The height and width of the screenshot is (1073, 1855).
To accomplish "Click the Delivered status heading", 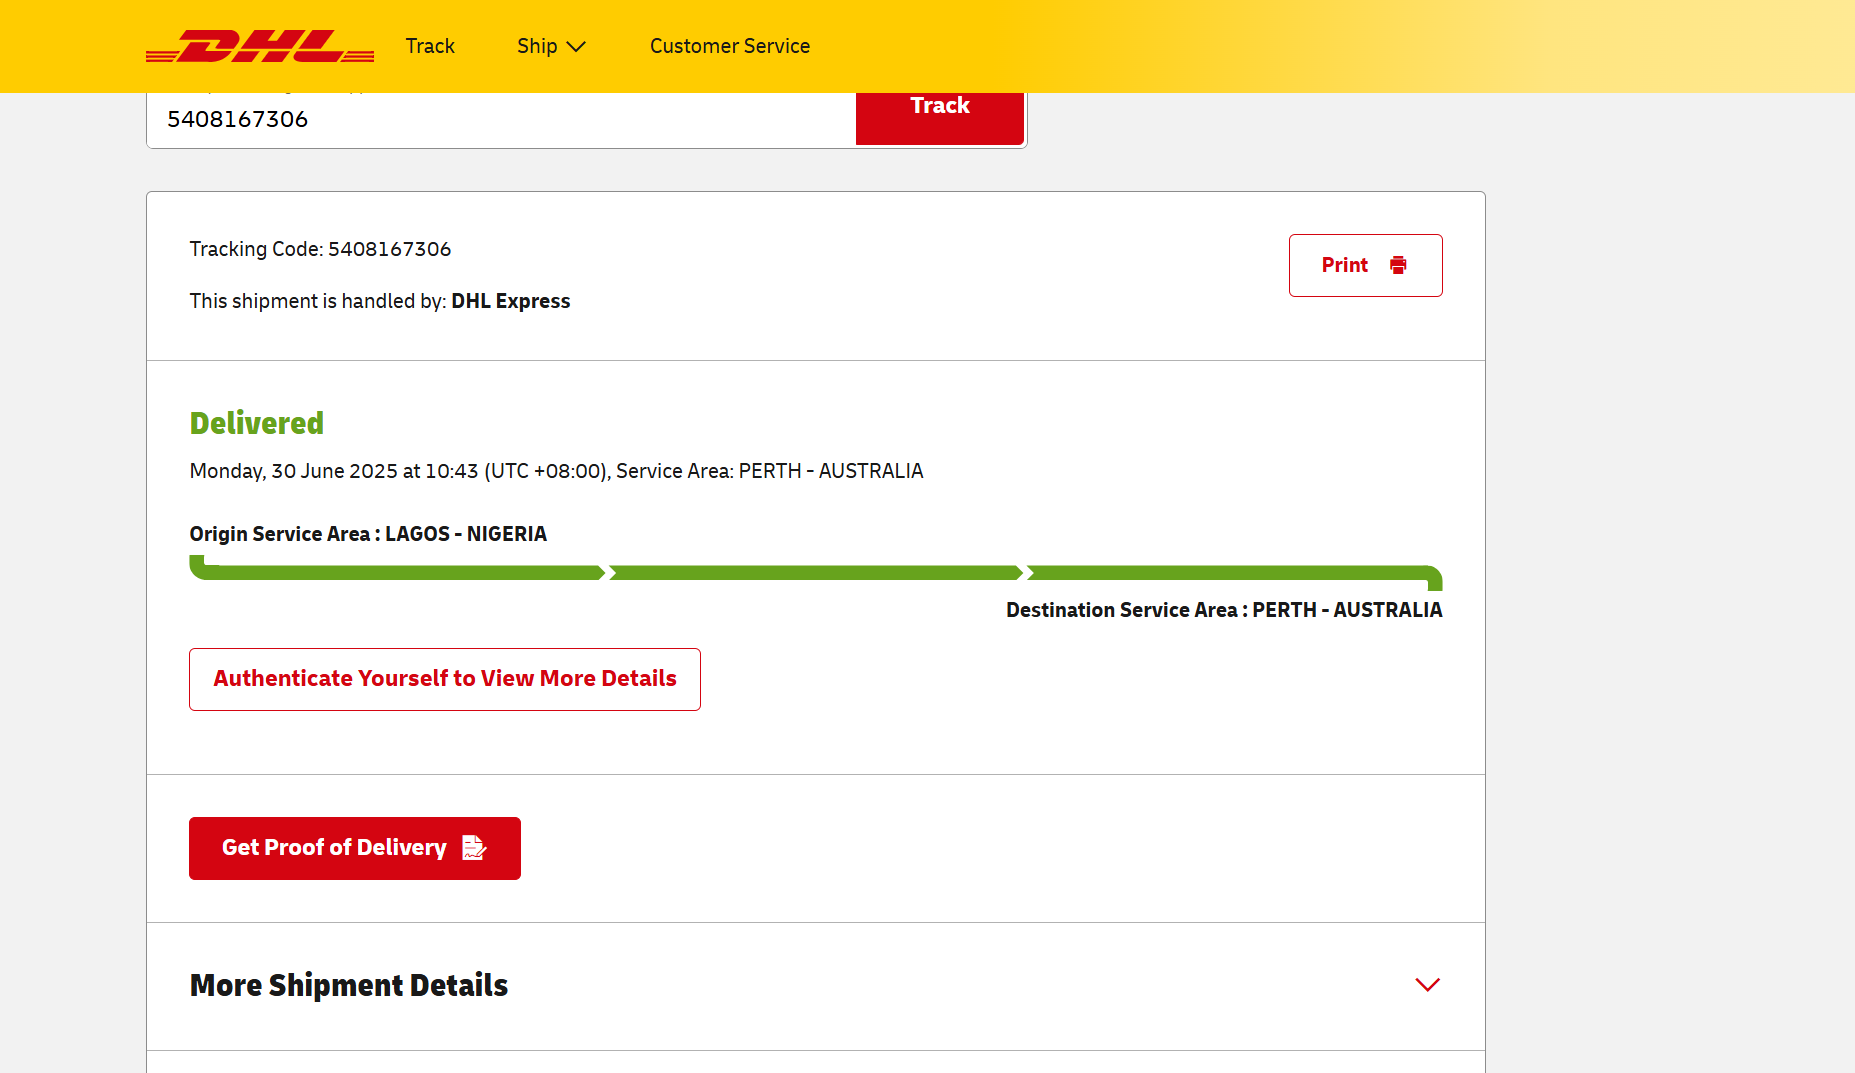I will [x=257, y=423].
